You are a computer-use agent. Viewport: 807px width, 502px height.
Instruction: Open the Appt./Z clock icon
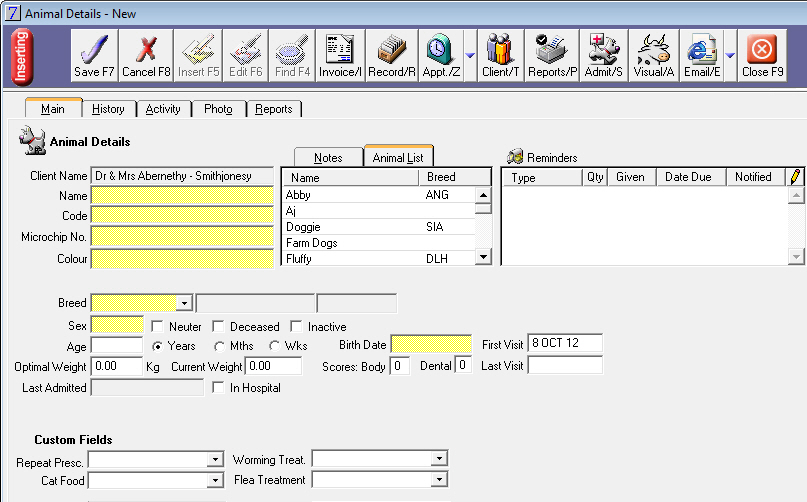tap(441, 56)
